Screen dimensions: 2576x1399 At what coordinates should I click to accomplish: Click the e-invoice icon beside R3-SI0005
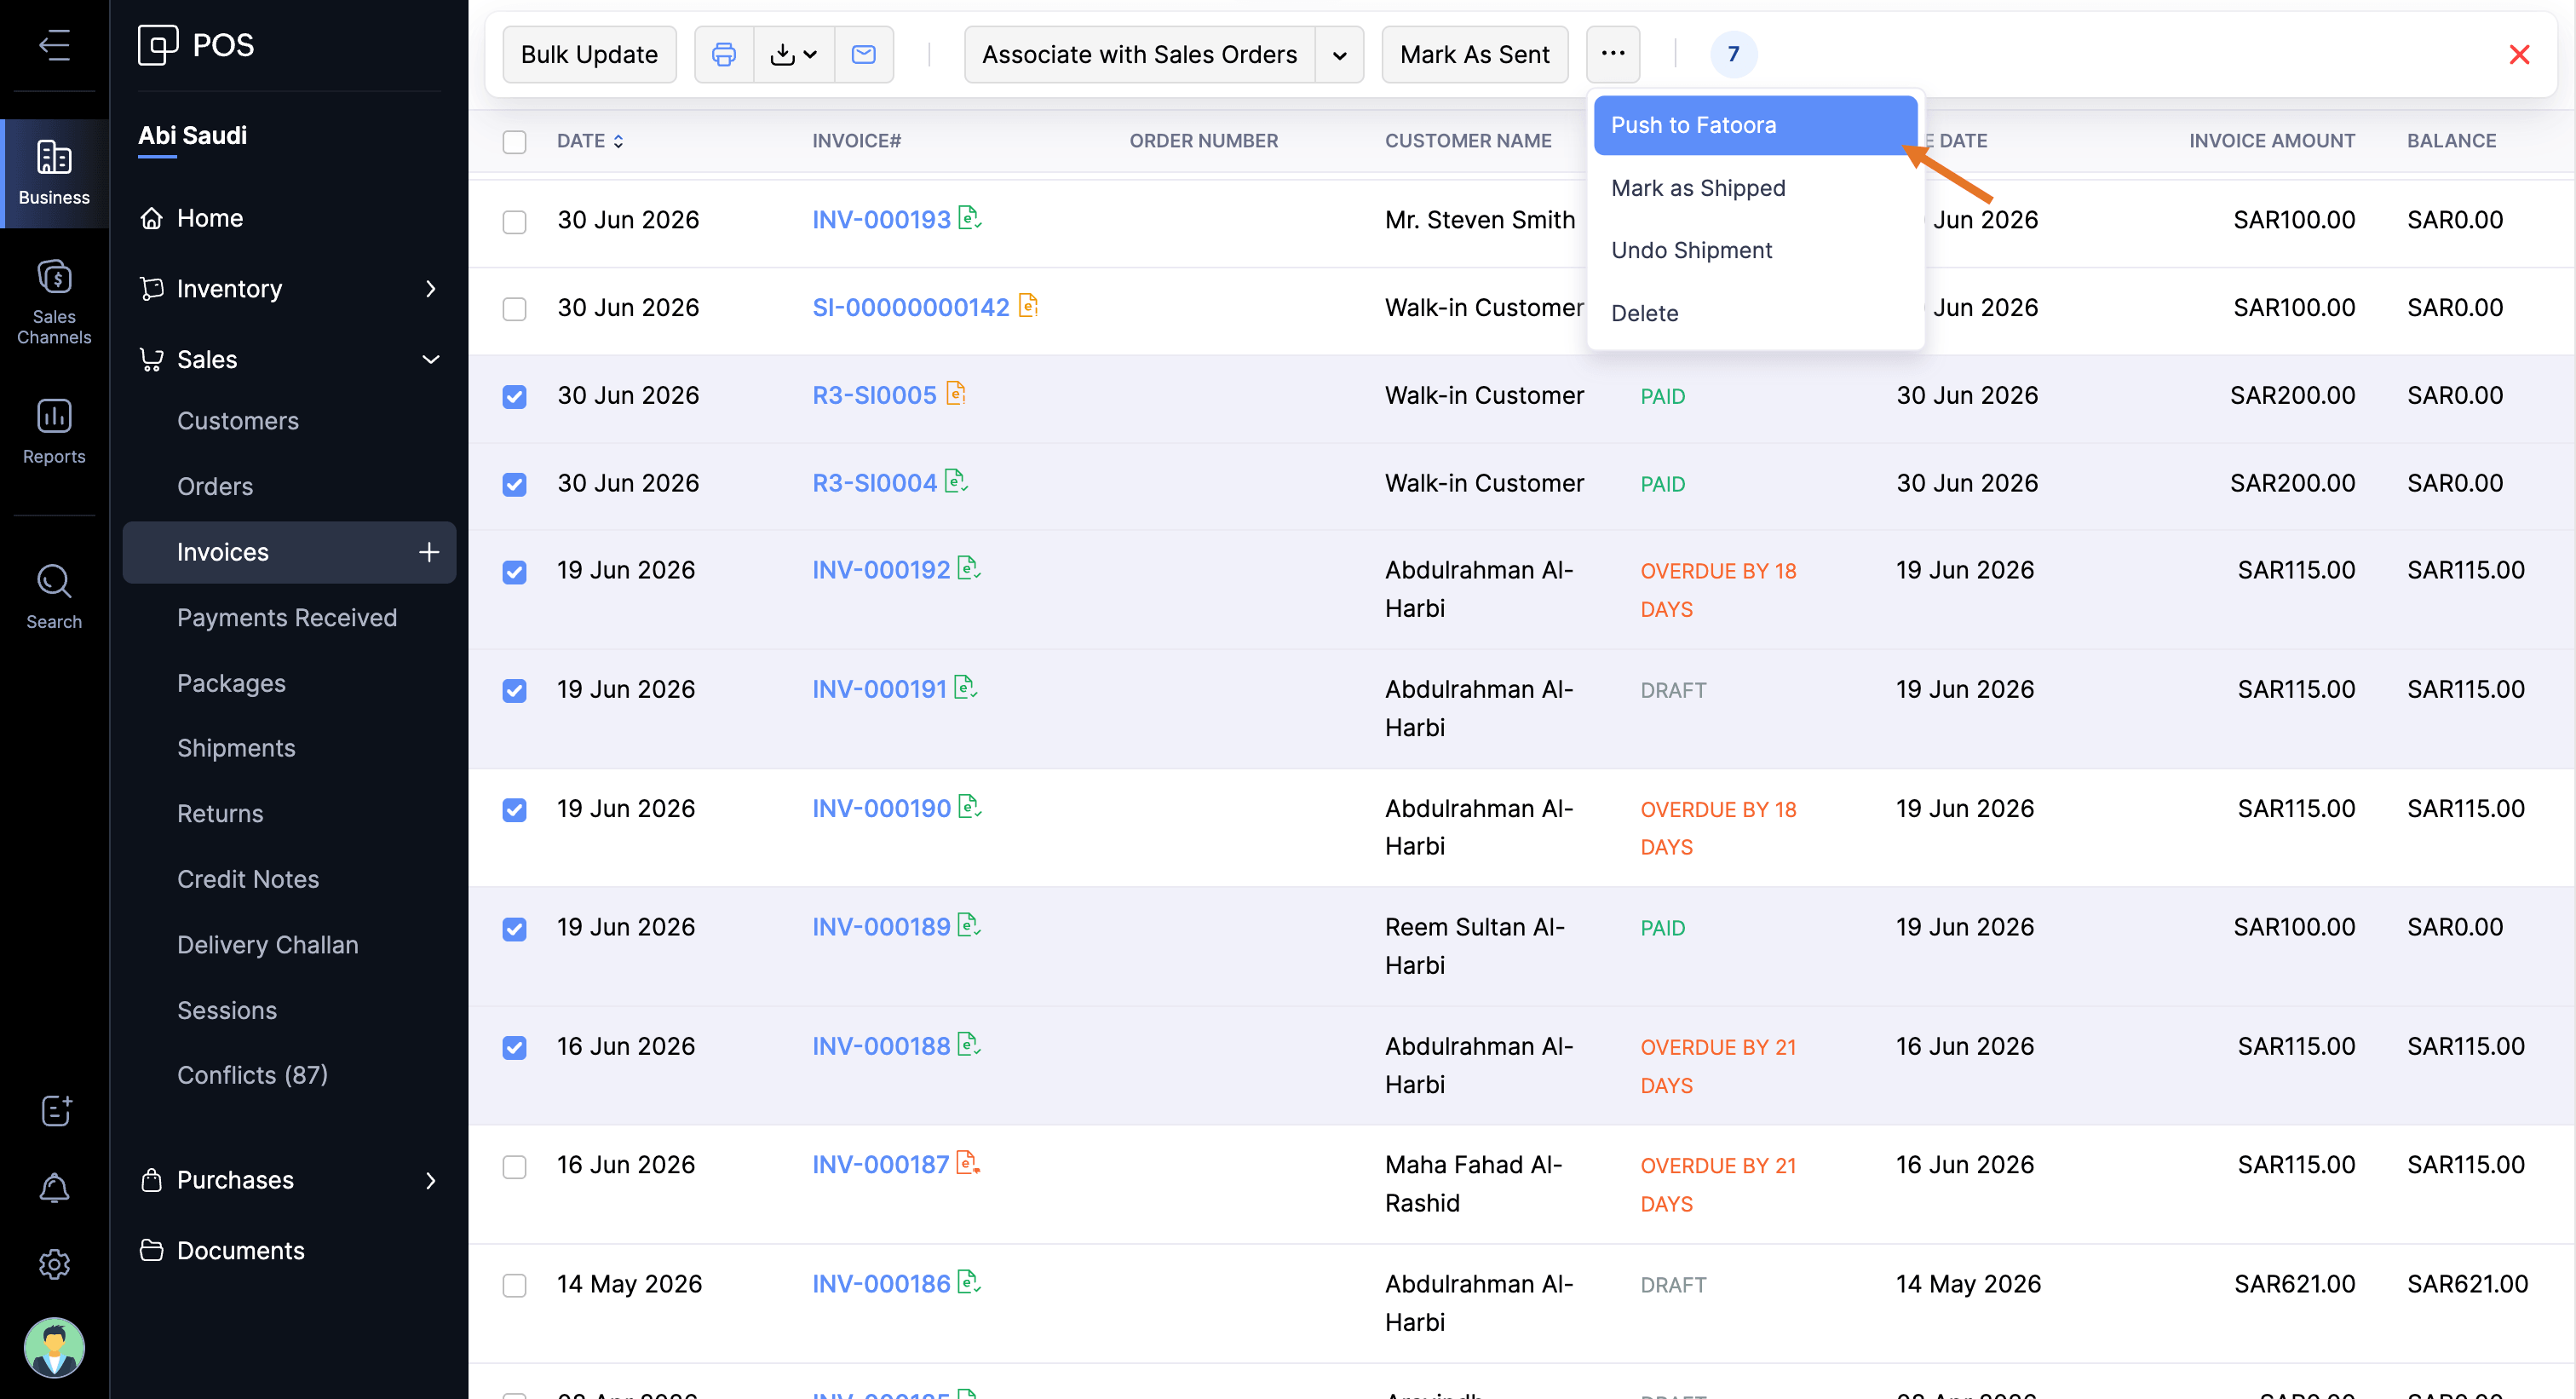point(956,393)
